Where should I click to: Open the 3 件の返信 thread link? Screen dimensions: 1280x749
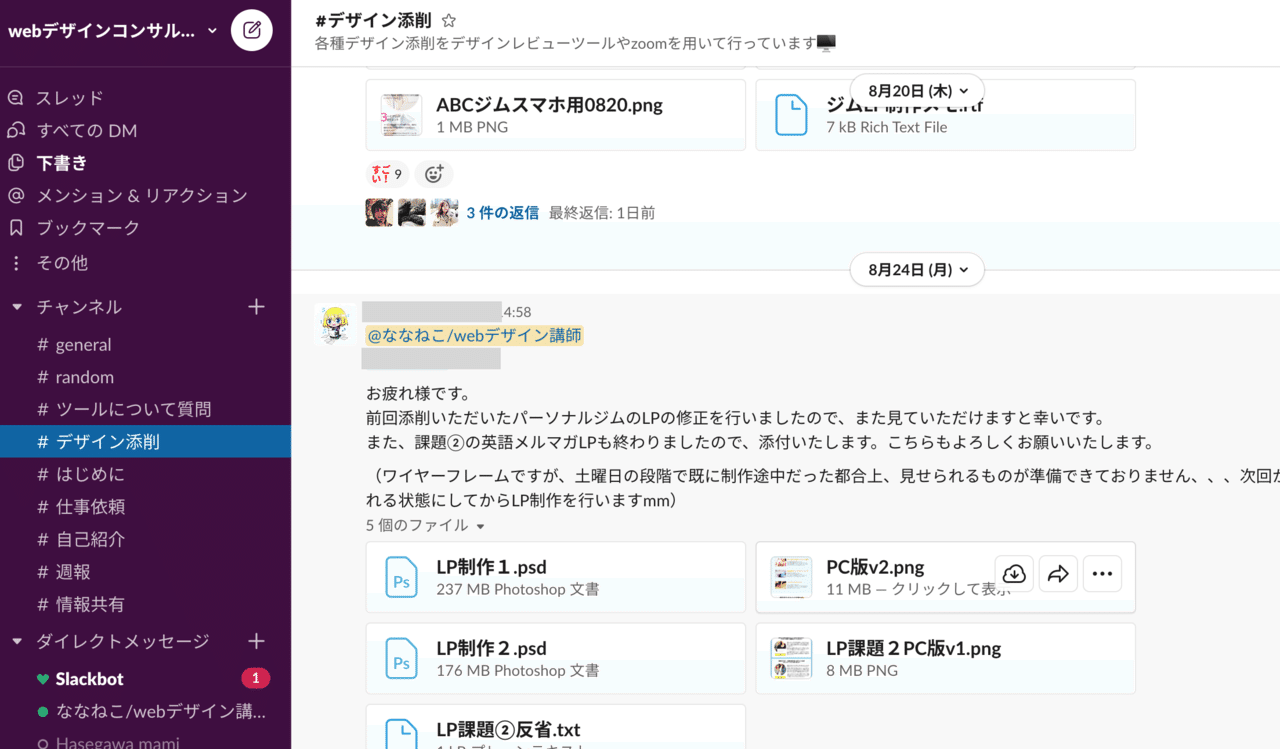point(502,213)
